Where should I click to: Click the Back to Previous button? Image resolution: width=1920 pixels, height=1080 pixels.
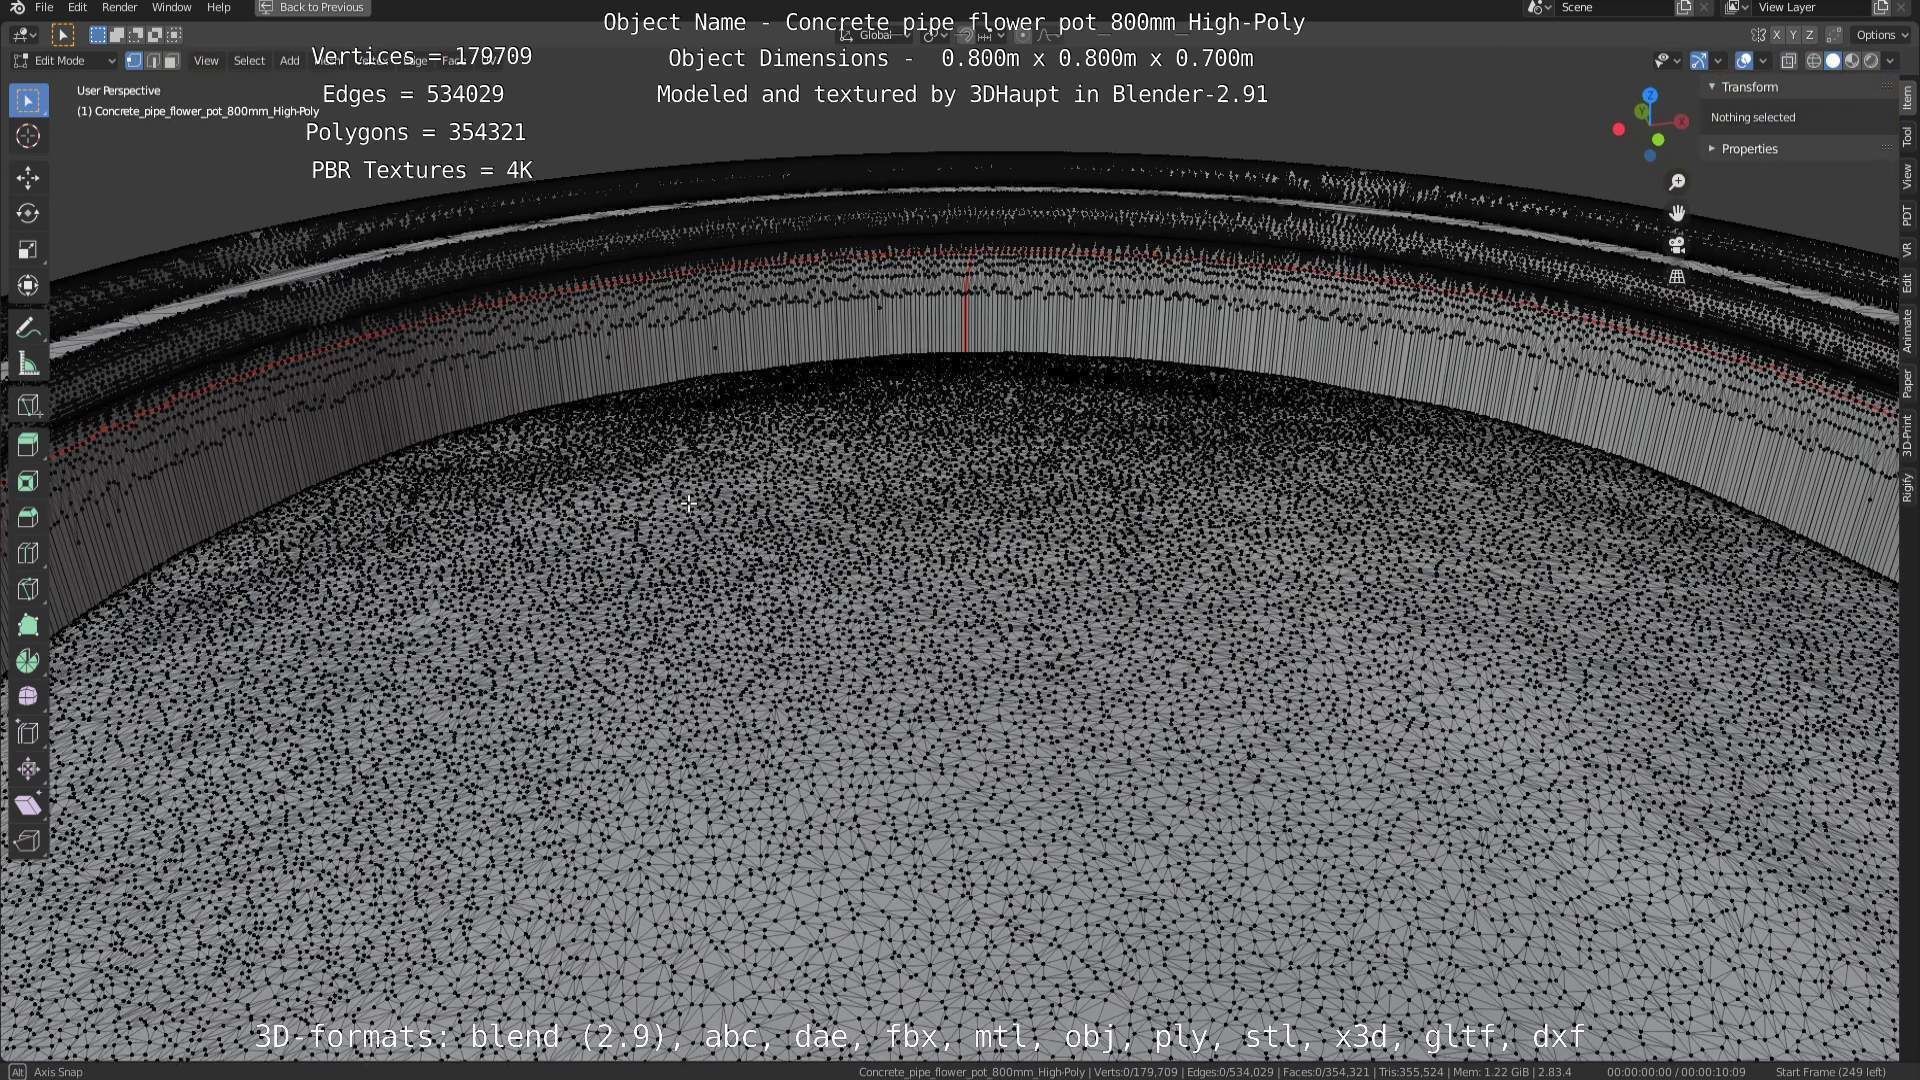point(312,7)
